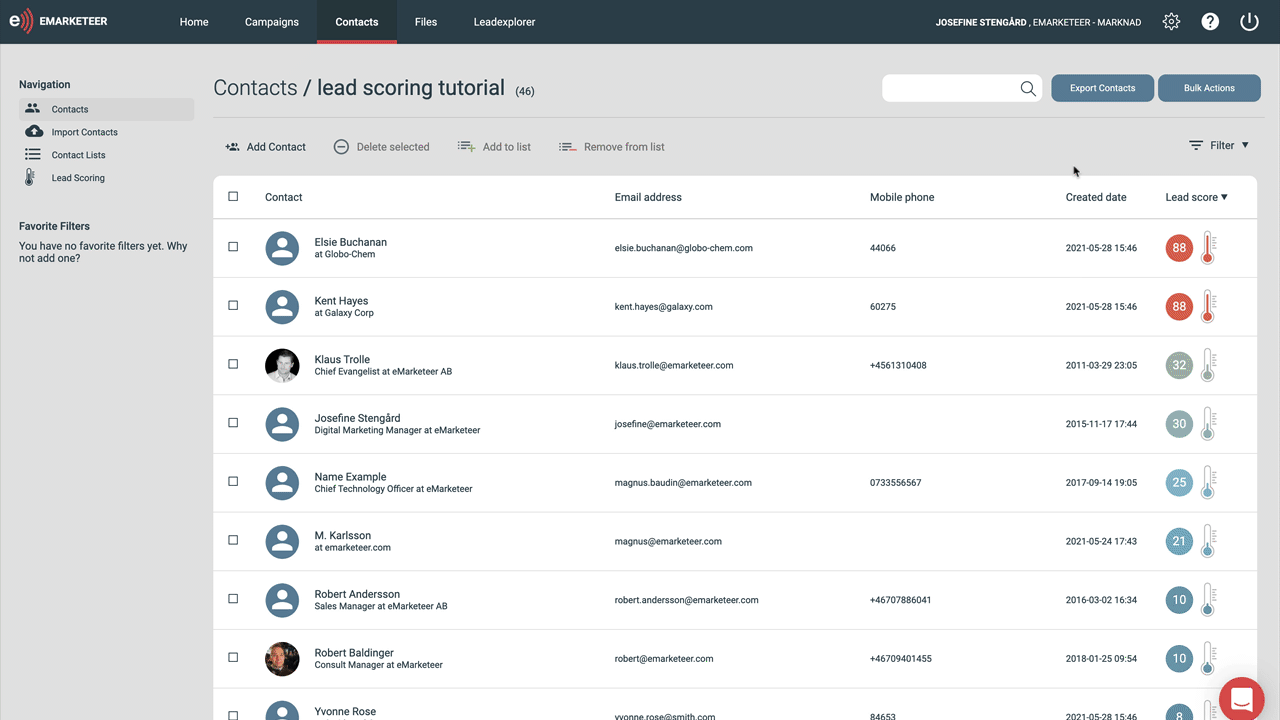Select the Robert Baldinger row checkbox

coord(233,658)
